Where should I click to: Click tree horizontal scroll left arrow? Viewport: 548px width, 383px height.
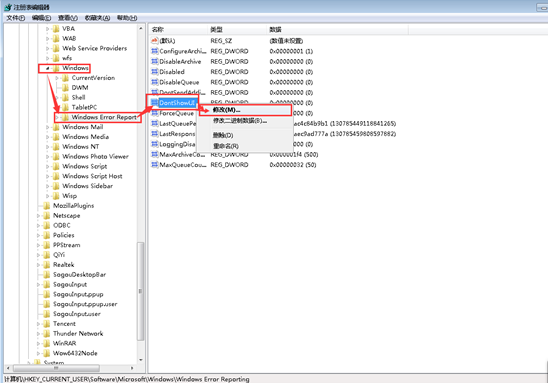9,368
